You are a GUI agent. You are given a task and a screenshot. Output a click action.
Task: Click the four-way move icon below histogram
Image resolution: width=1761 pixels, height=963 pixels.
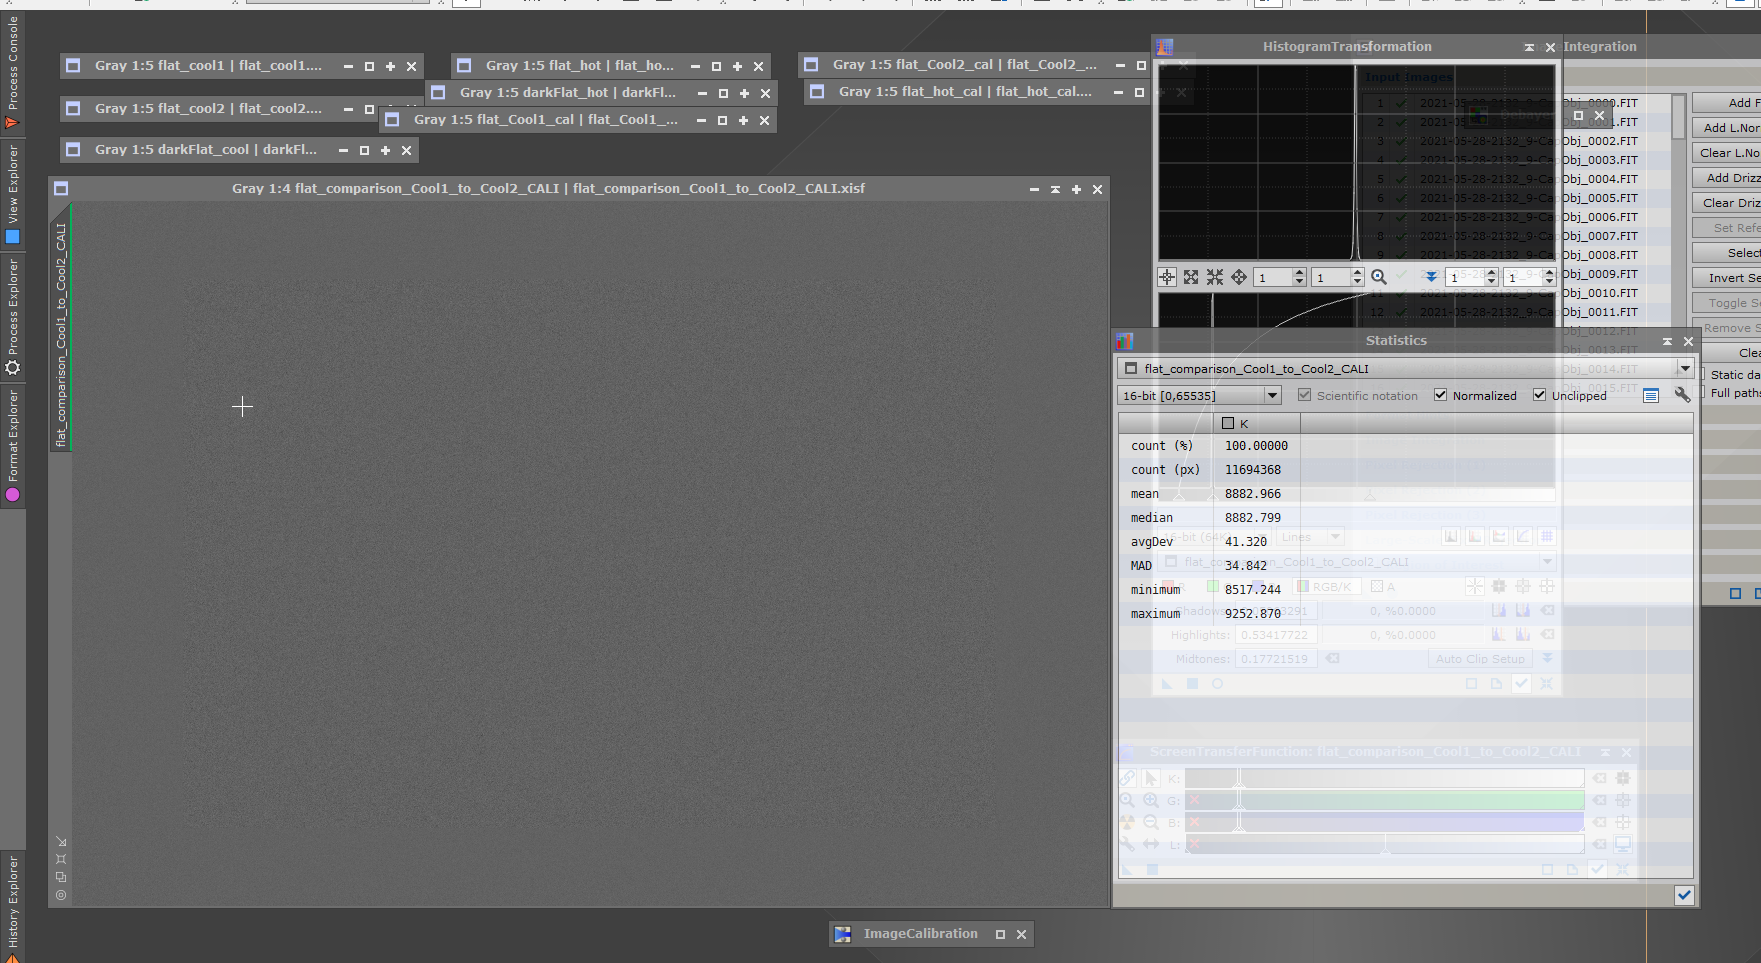[1239, 277]
